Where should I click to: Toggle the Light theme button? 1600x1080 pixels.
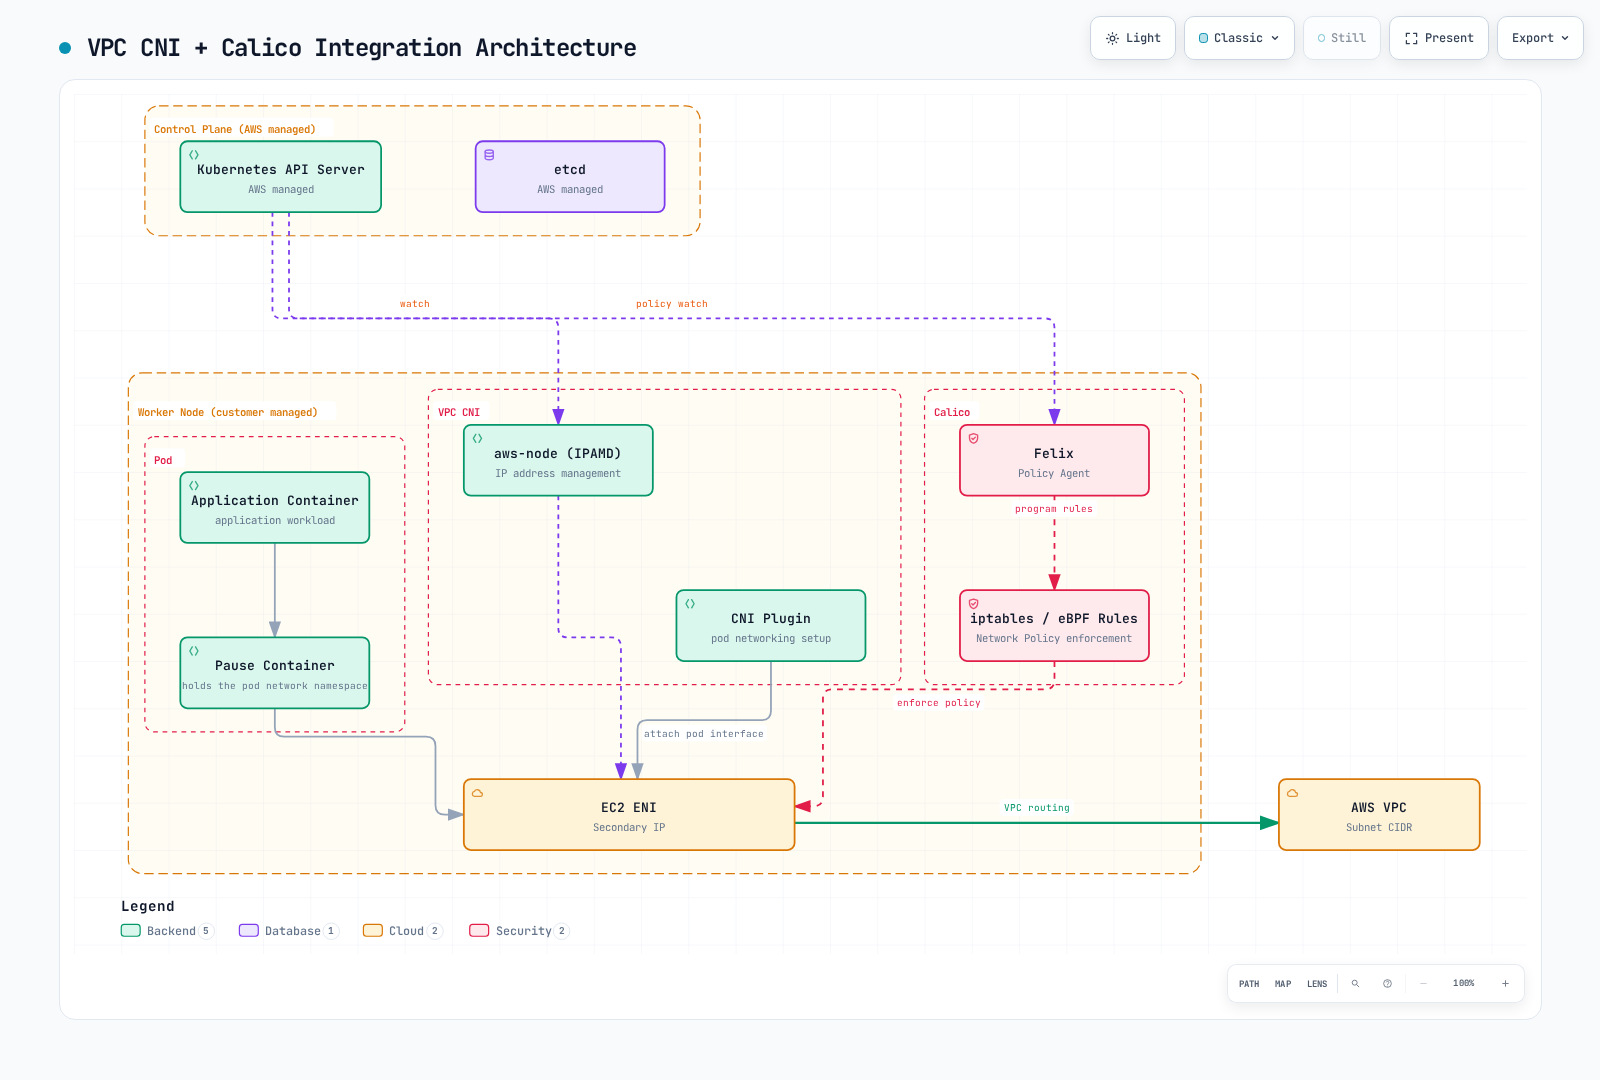pyautogui.click(x=1132, y=38)
